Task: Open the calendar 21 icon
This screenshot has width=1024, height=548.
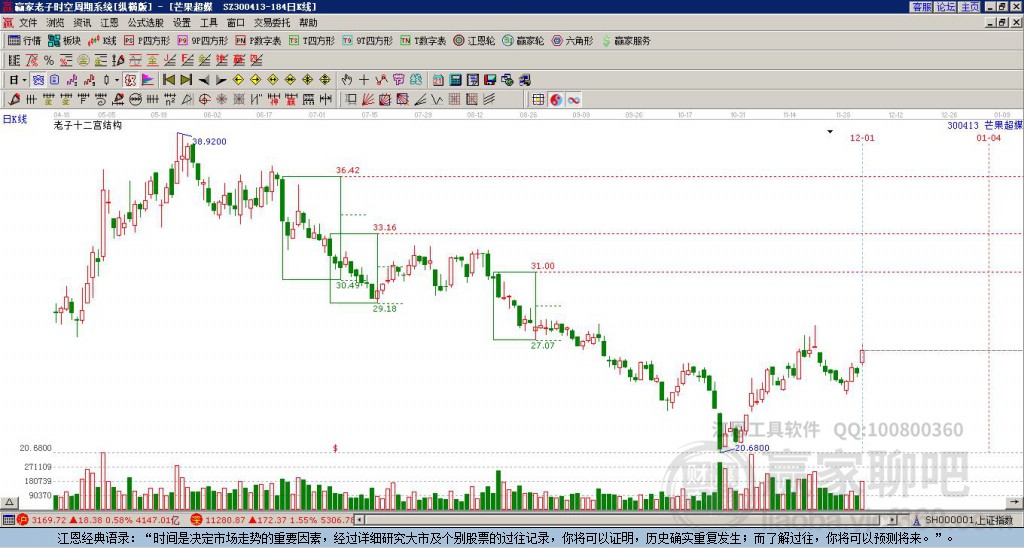Action: point(438,80)
